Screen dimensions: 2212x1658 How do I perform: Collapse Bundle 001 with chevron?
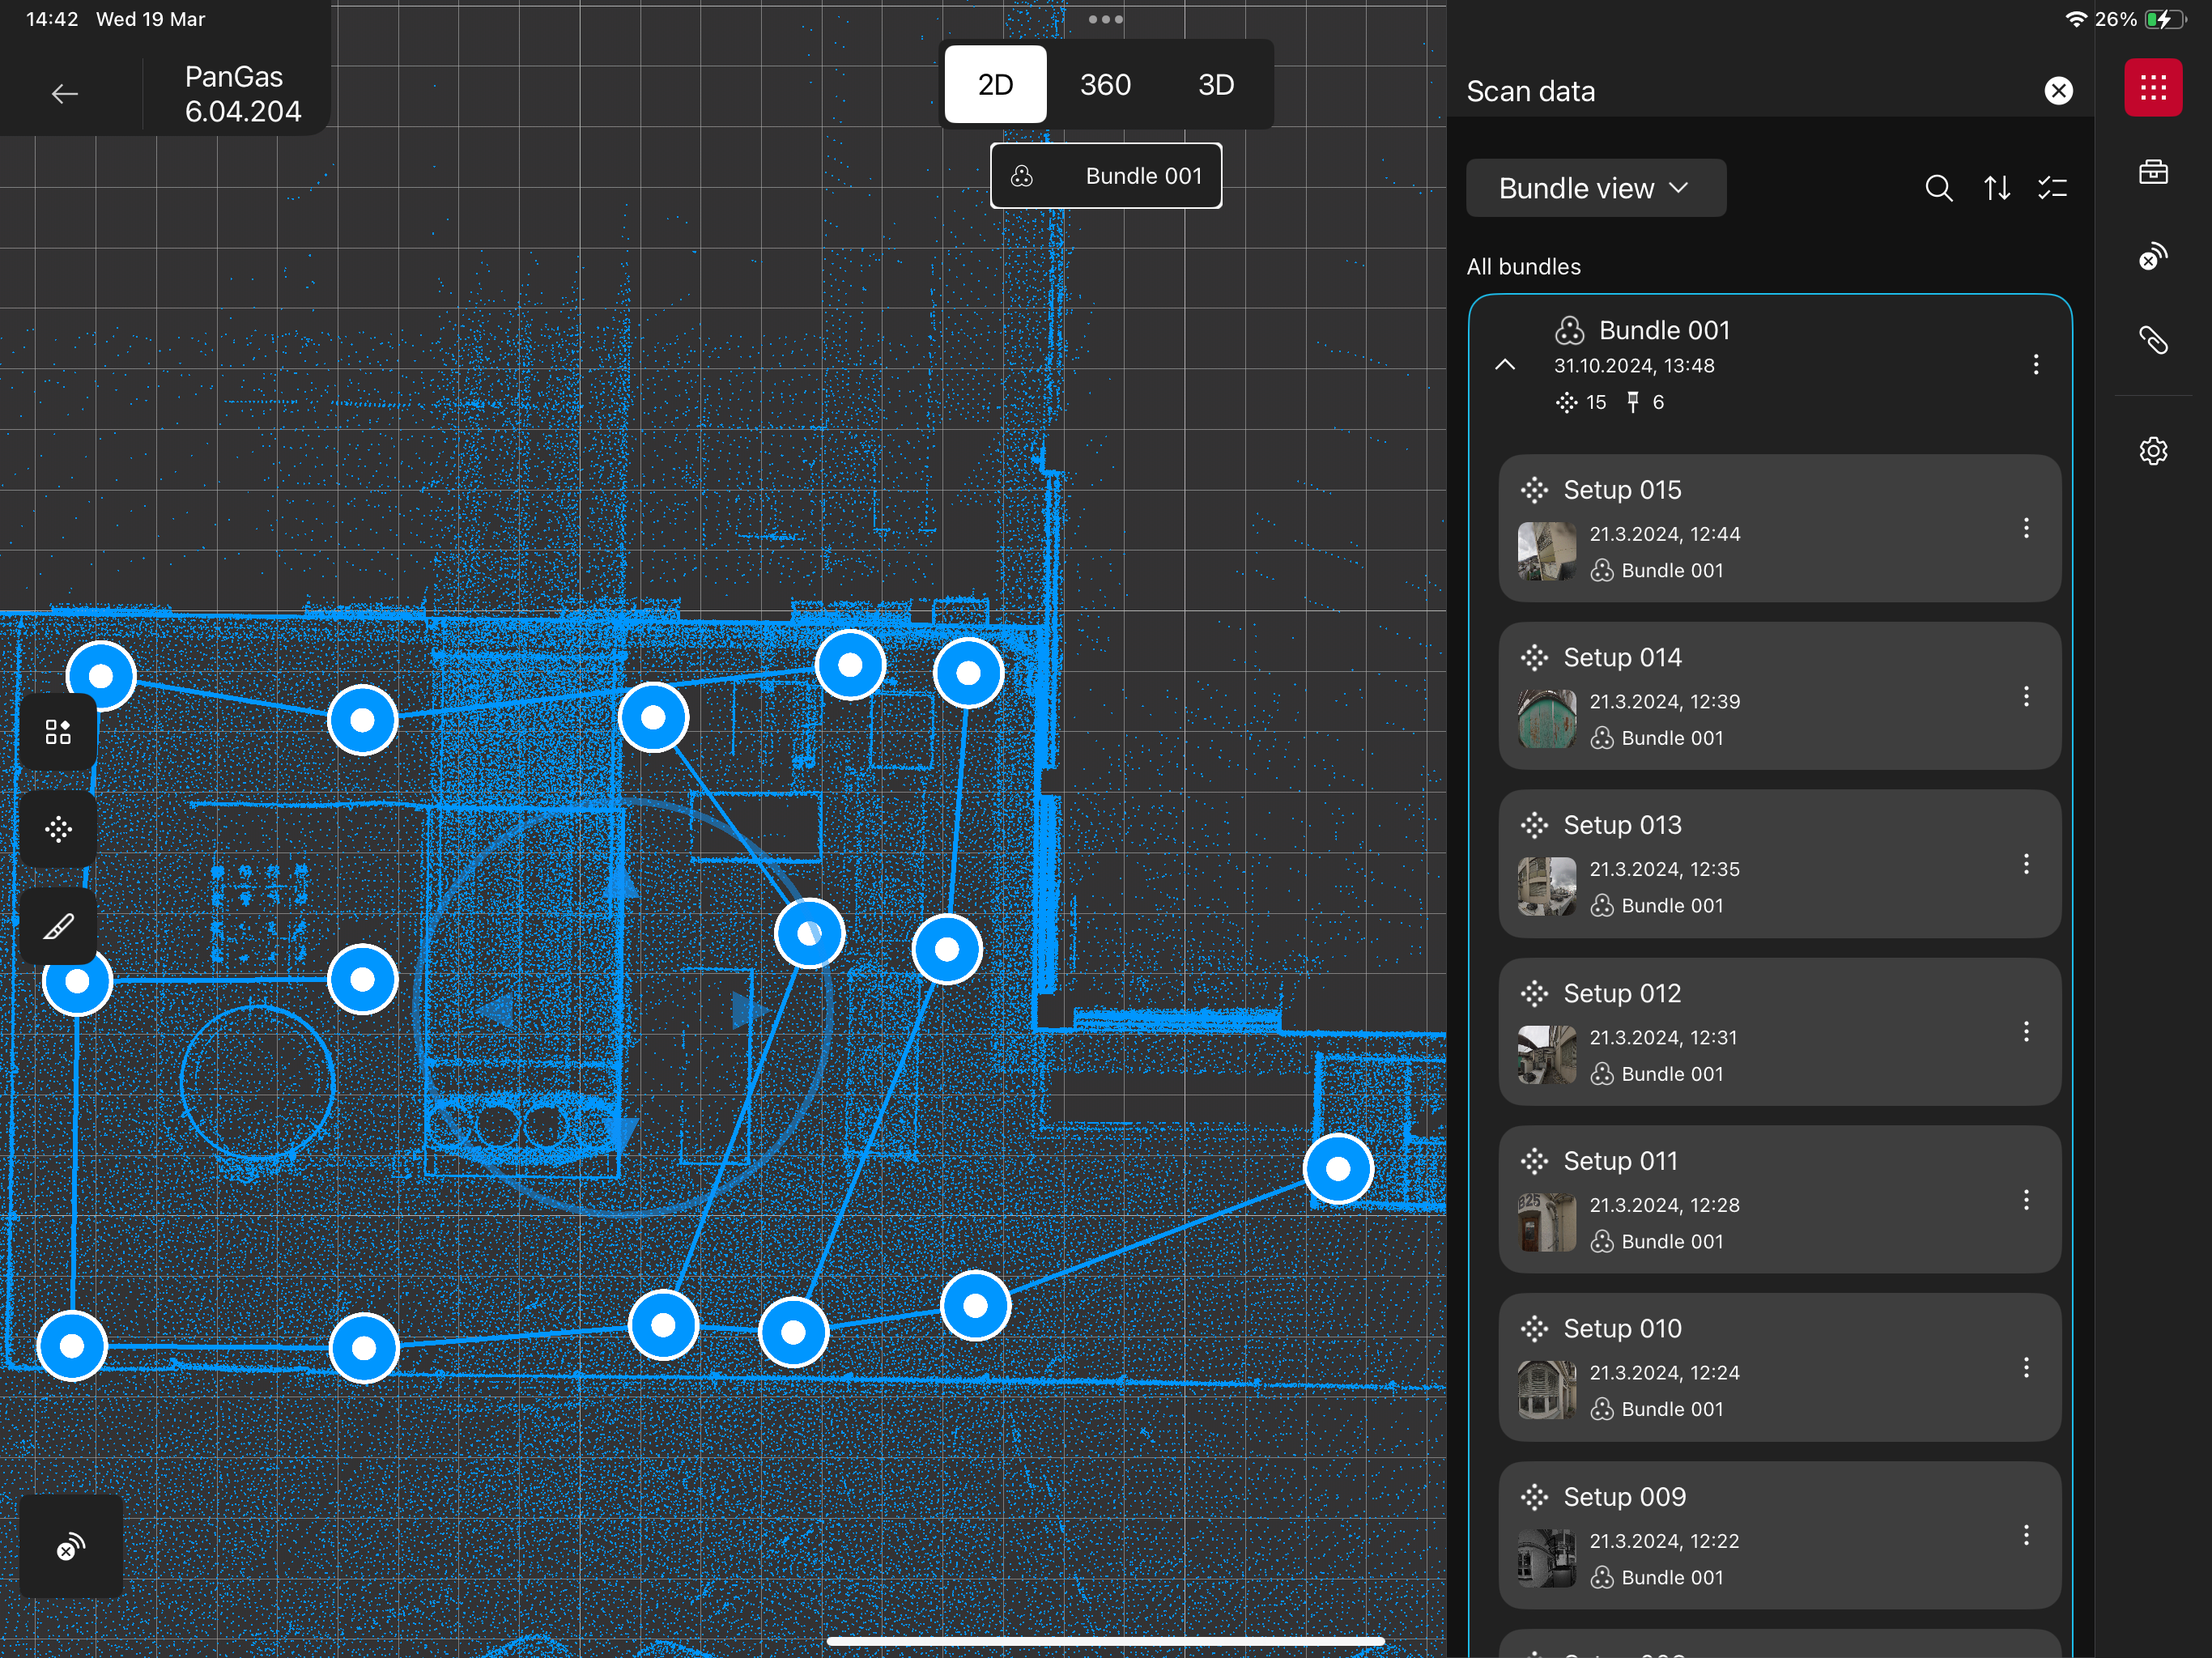pos(1504,365)
